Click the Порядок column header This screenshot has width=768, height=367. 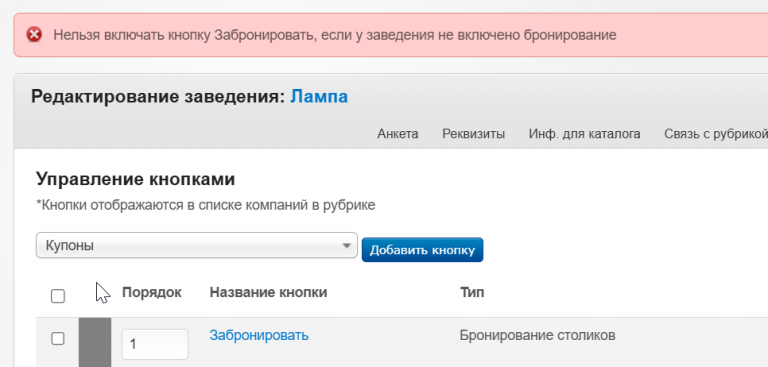[x=151, y=293]
